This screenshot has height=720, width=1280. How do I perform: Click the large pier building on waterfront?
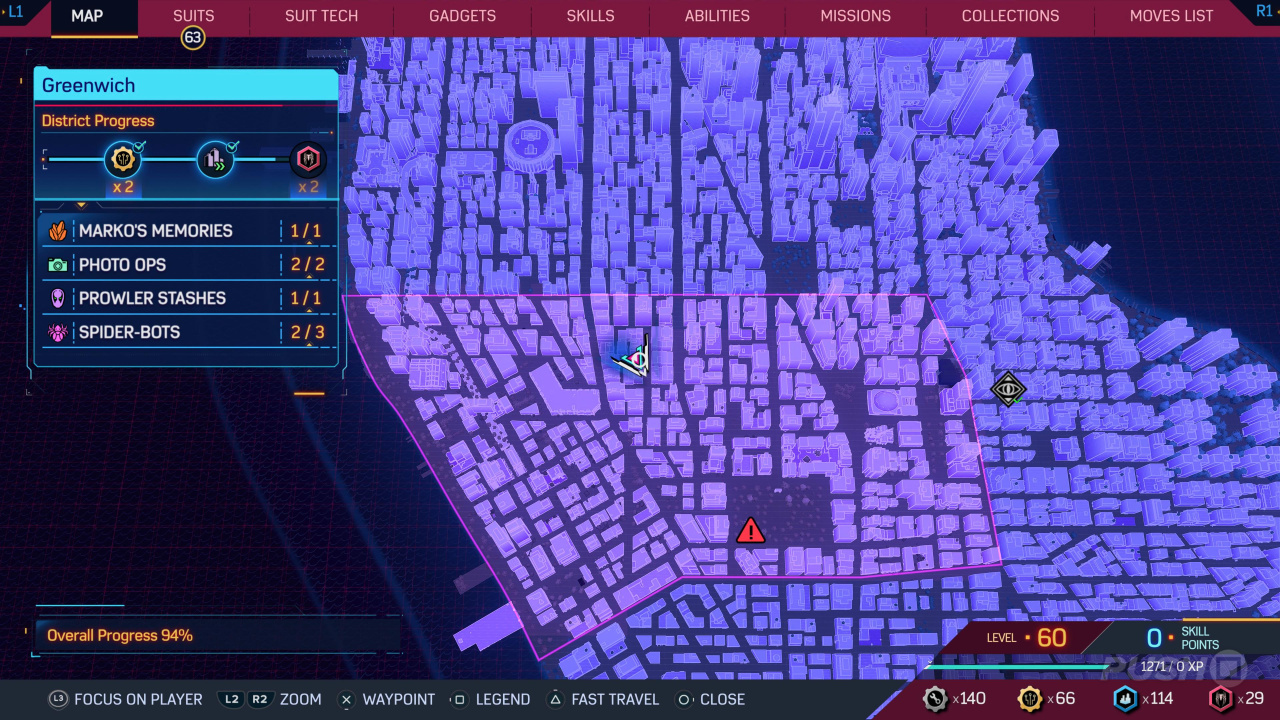coord(487,628)
